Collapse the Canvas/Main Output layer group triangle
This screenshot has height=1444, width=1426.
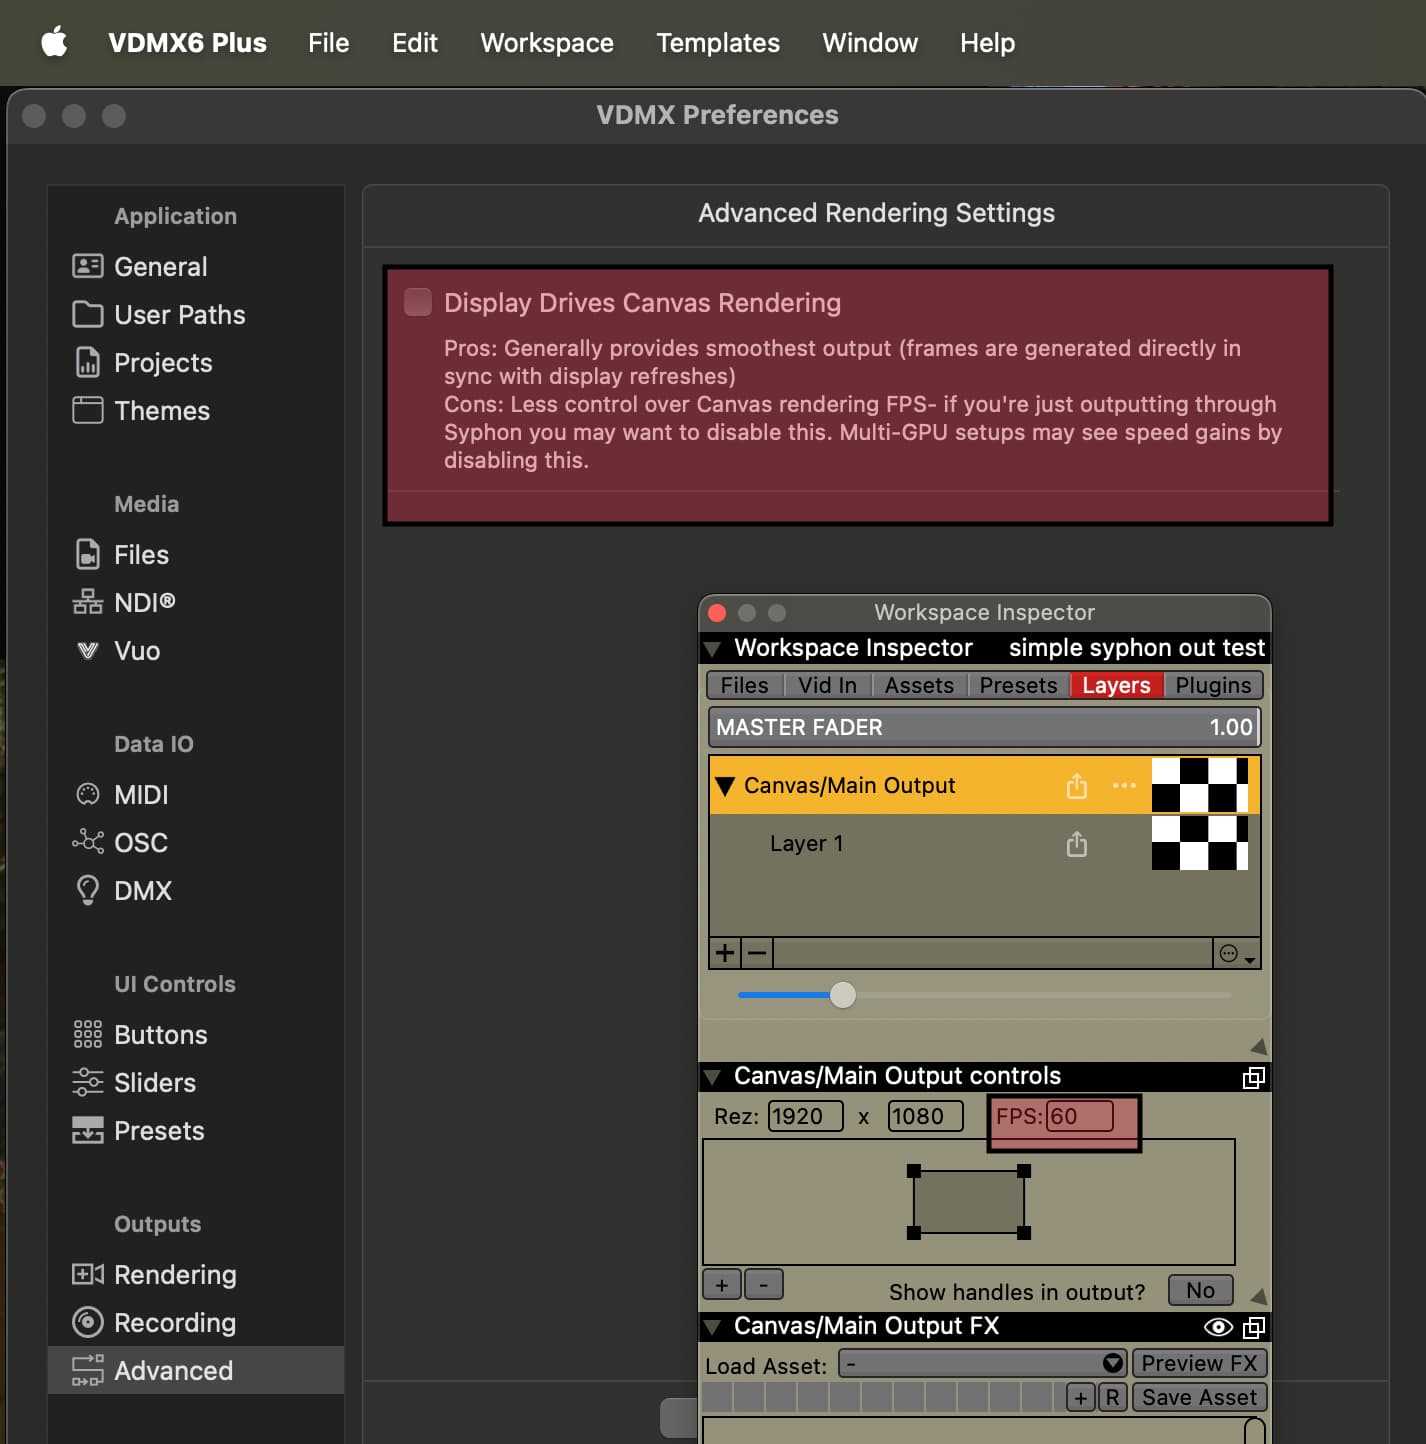(725, 786)
